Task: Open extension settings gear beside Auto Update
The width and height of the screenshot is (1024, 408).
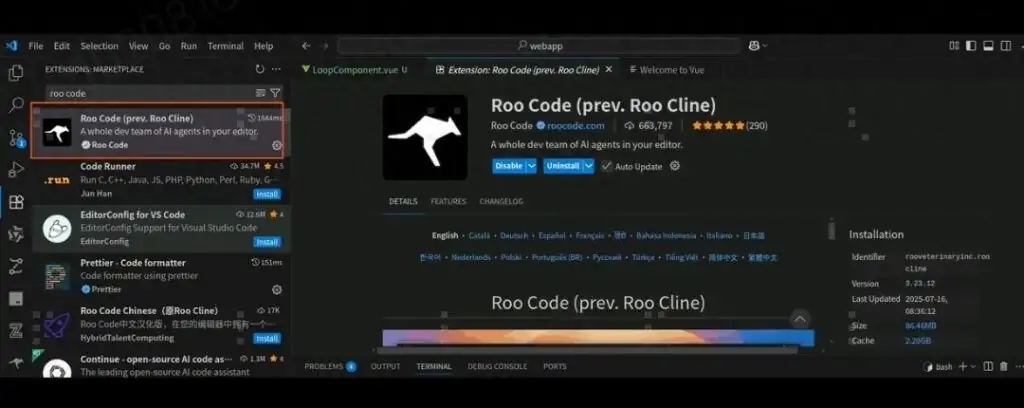Action: [x=675, y=166]
